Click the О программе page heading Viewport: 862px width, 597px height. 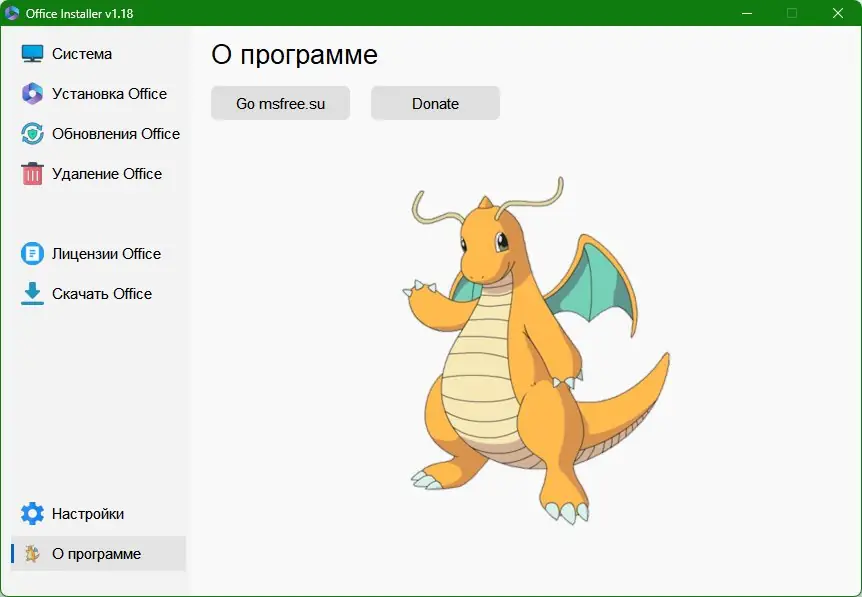tap(295, 55)
